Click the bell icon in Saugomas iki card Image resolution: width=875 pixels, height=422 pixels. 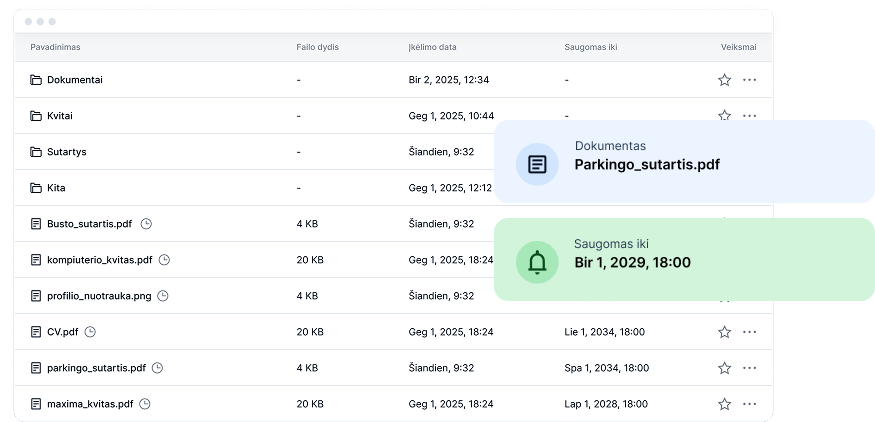pyautogui.click(x=537, y=262)
